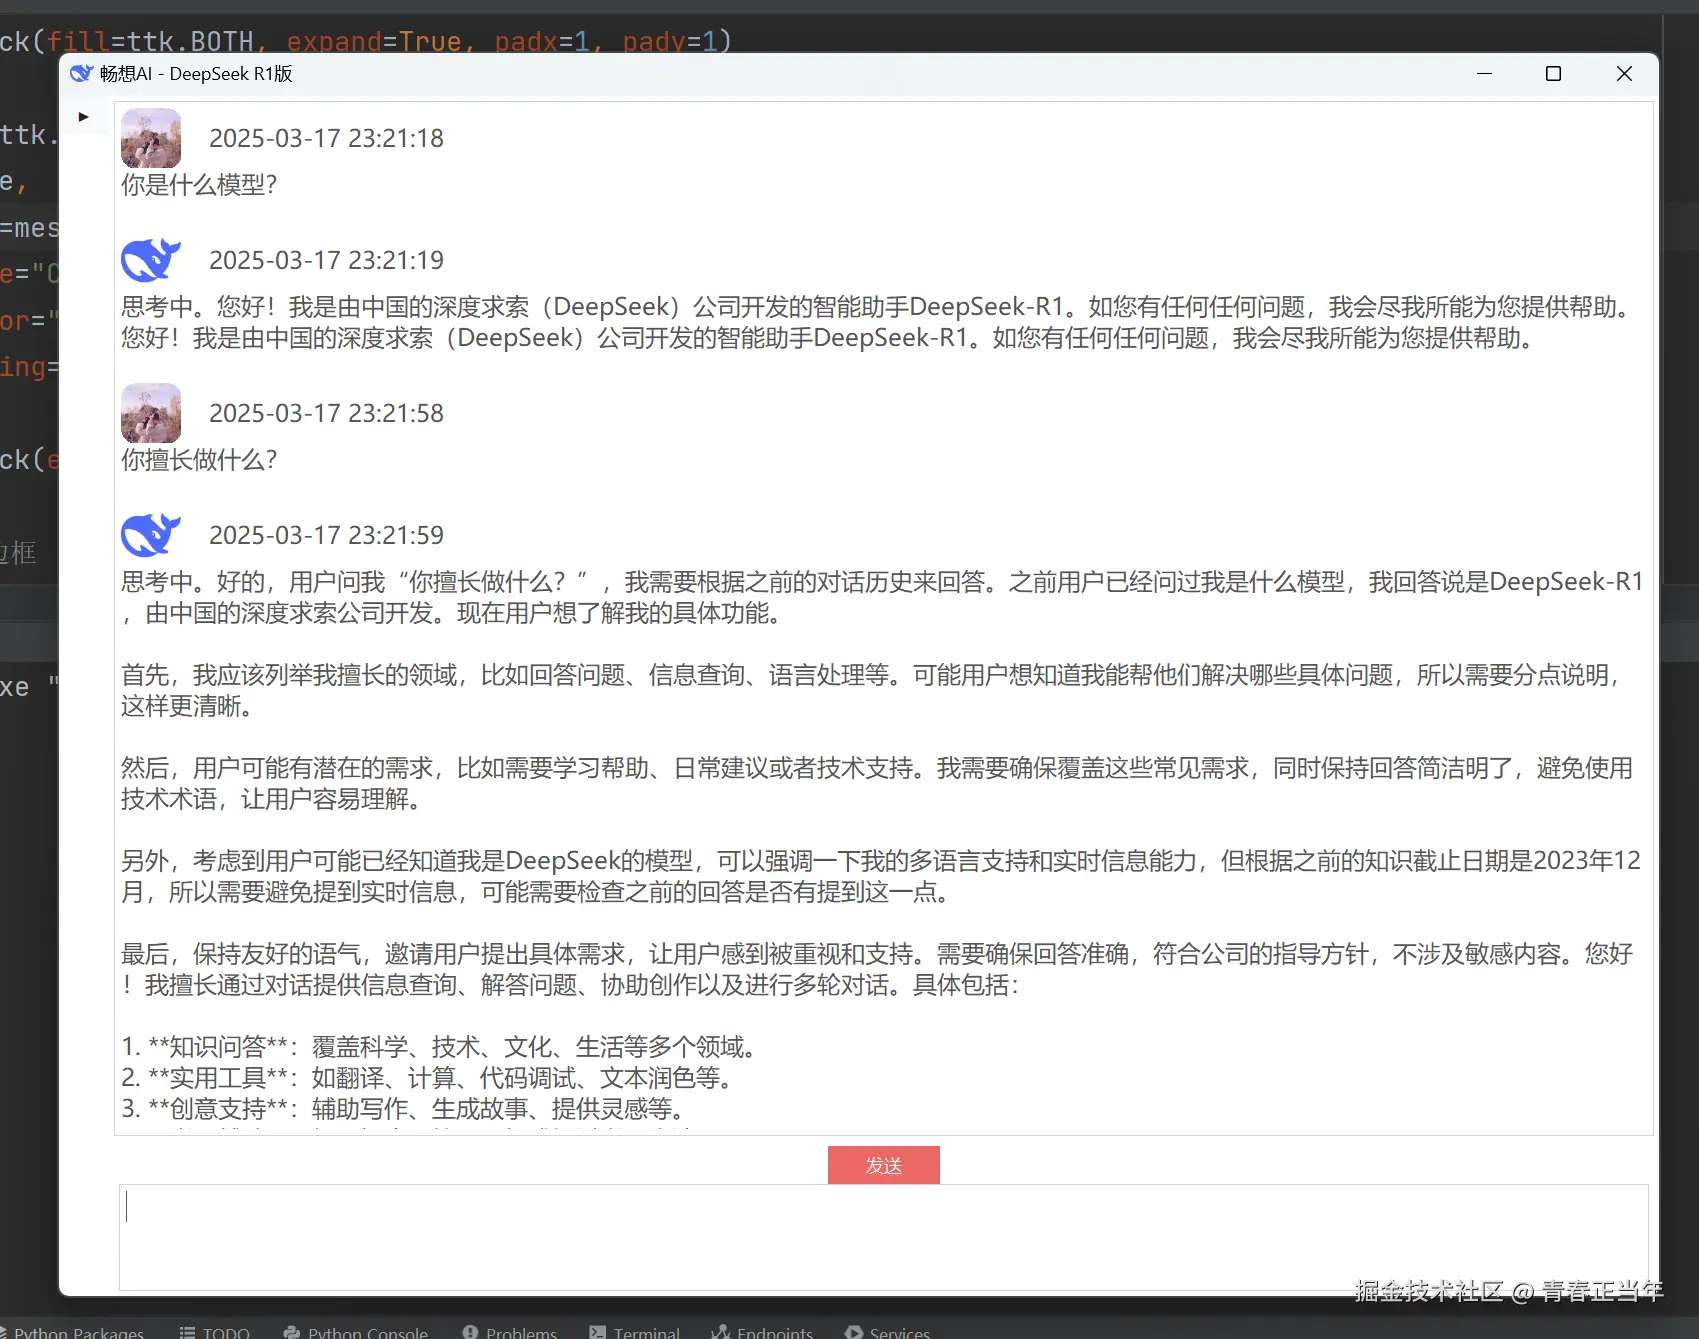Expand the sidebar arrow at top-left of the chat window

84,116
